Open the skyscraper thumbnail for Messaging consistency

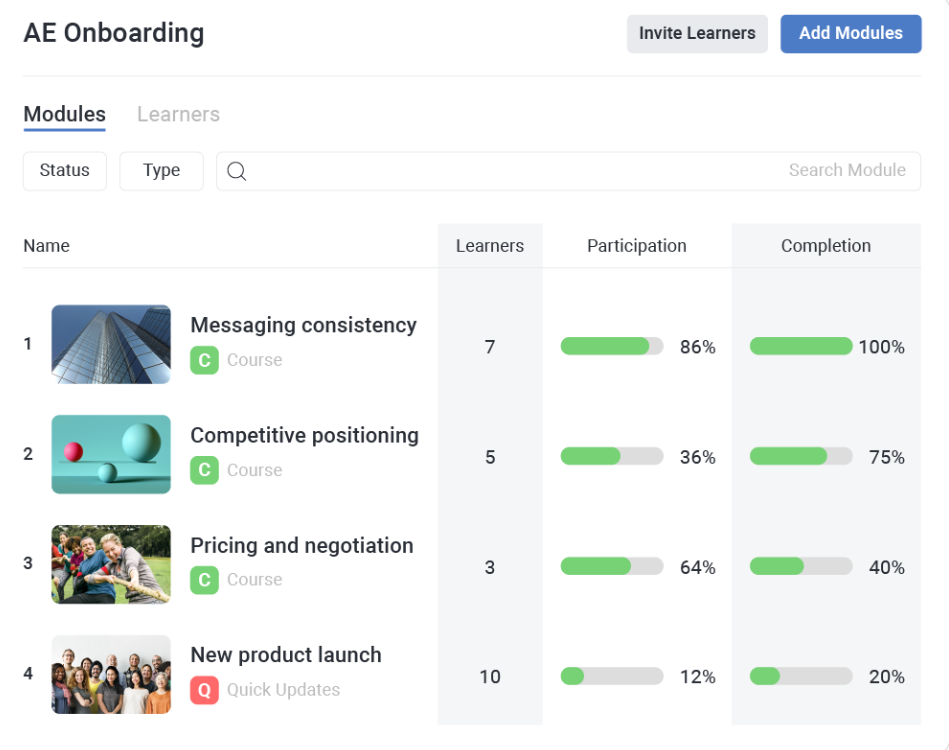click(111, 344)
